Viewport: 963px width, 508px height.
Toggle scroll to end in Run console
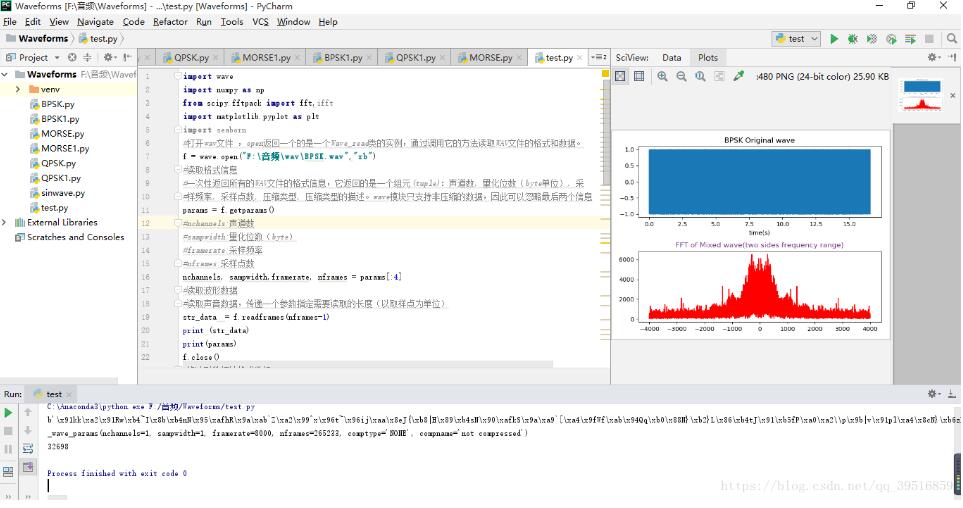28,467
